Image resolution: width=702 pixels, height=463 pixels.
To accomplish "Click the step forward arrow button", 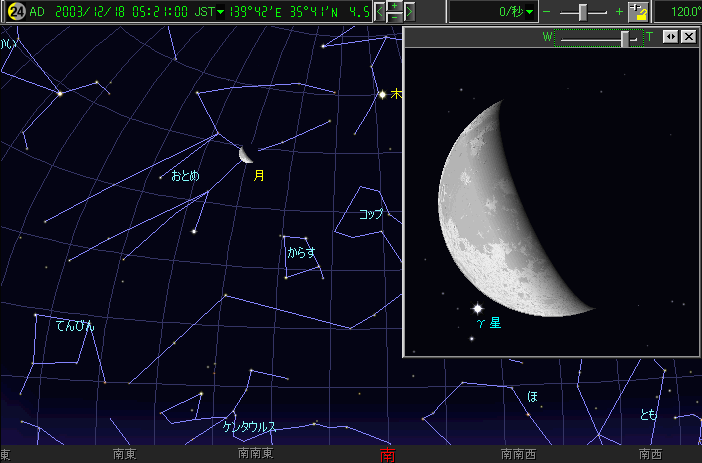I will click(x=409, y=11).
